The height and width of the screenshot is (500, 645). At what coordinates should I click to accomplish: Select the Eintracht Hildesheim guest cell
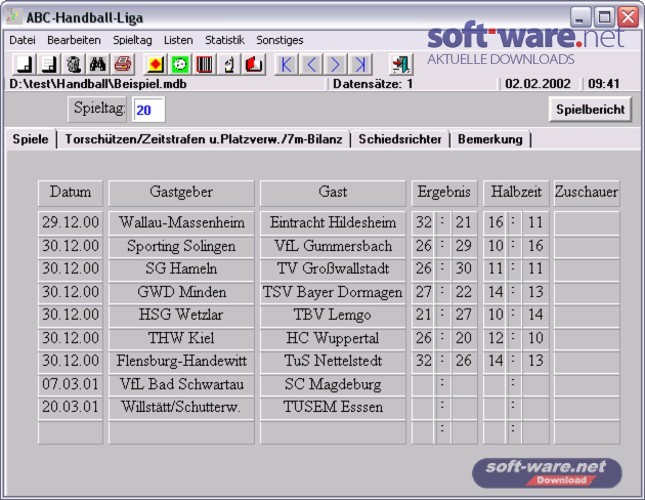coord(333,223)
